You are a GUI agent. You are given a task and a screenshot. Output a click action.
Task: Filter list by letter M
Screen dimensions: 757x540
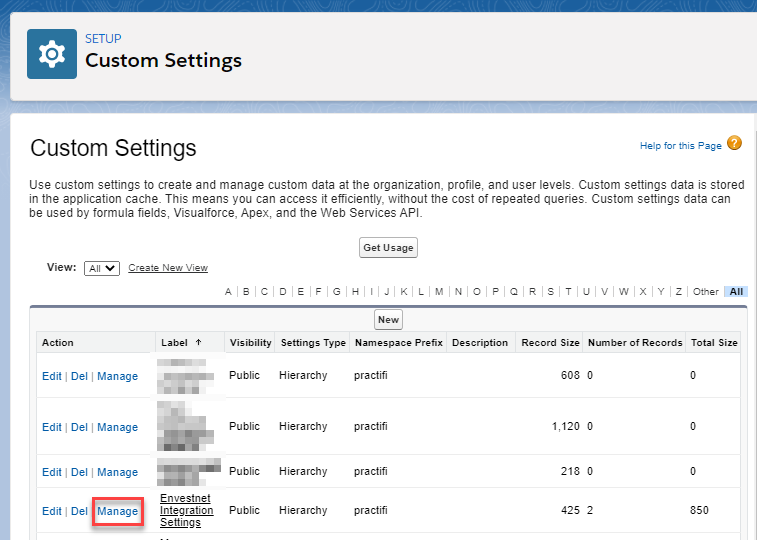439,291
